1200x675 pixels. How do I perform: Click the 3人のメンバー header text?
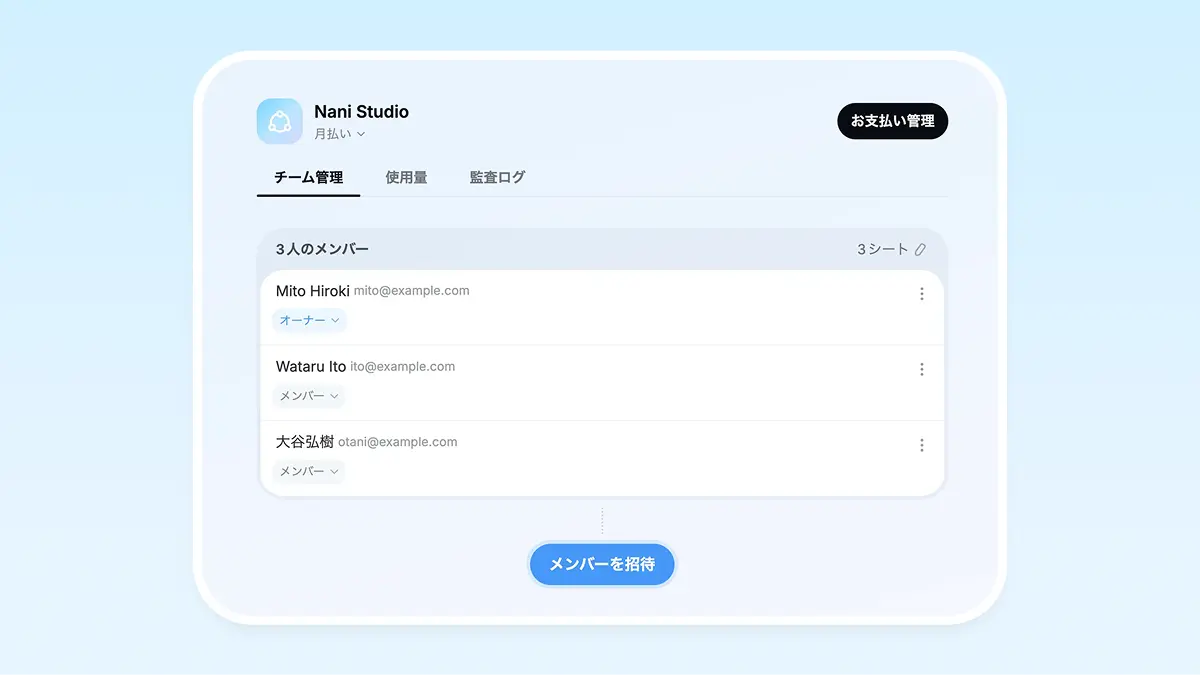[x=322, y=249]
